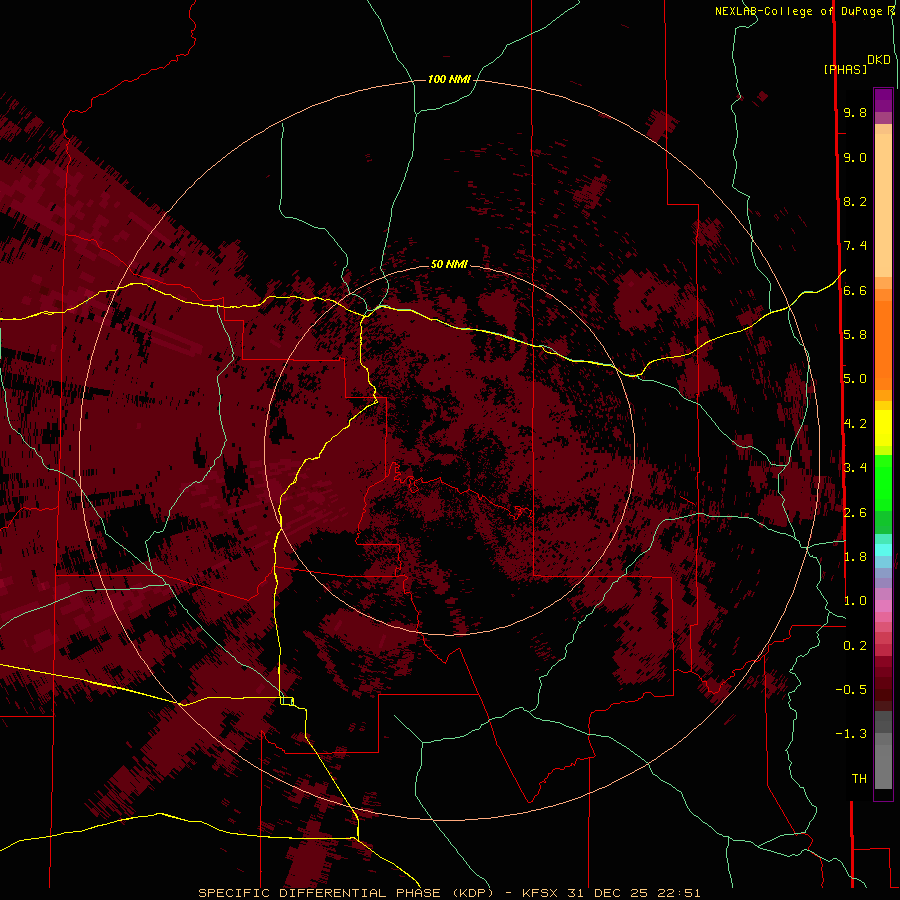The width and height of the screenshot is (900, 900).
Task: Select the 2.6 legend value
Action: 855,513
